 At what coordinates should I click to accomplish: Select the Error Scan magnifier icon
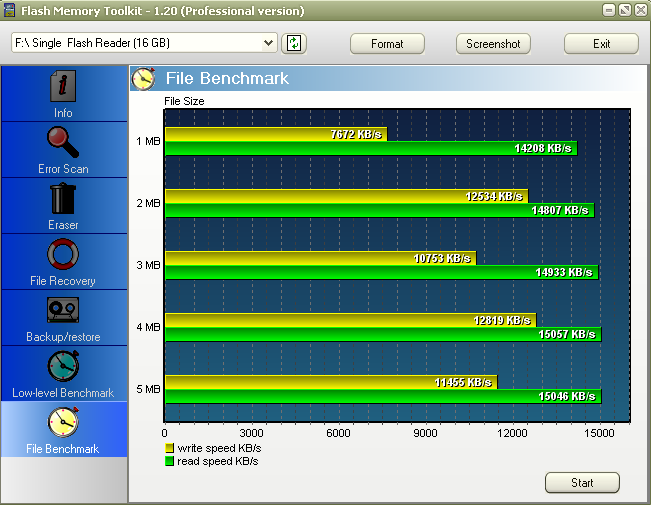pos(63,142)
